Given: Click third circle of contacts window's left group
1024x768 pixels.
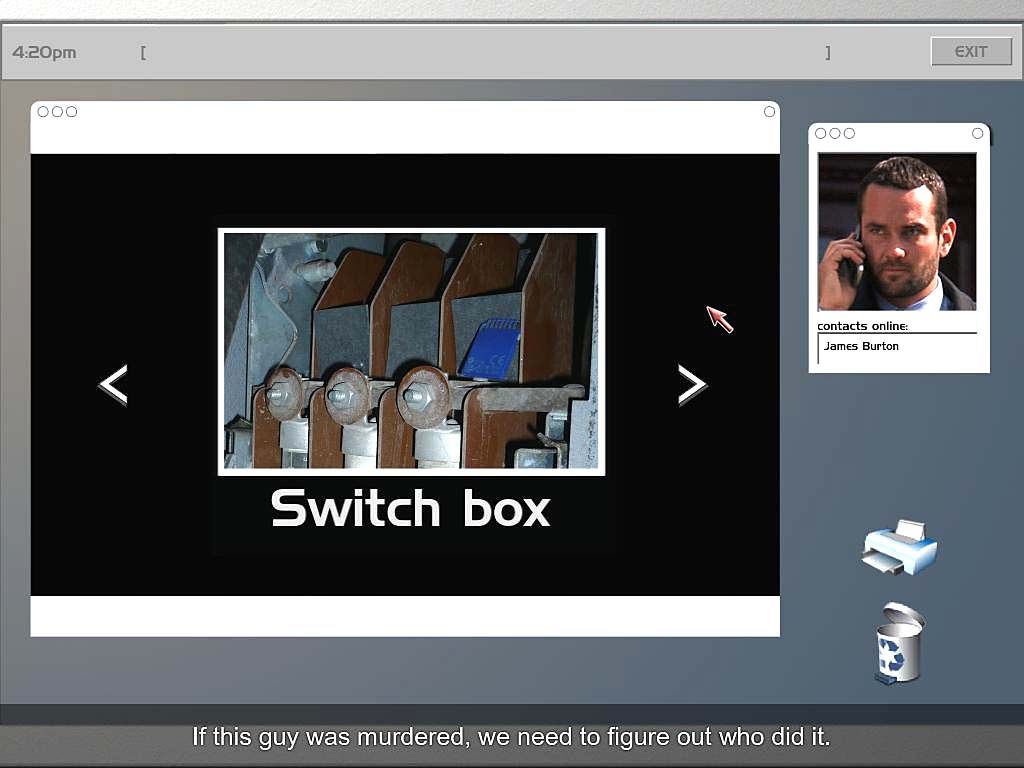Looking at the screenshot, I should click(x=849, y=133).
